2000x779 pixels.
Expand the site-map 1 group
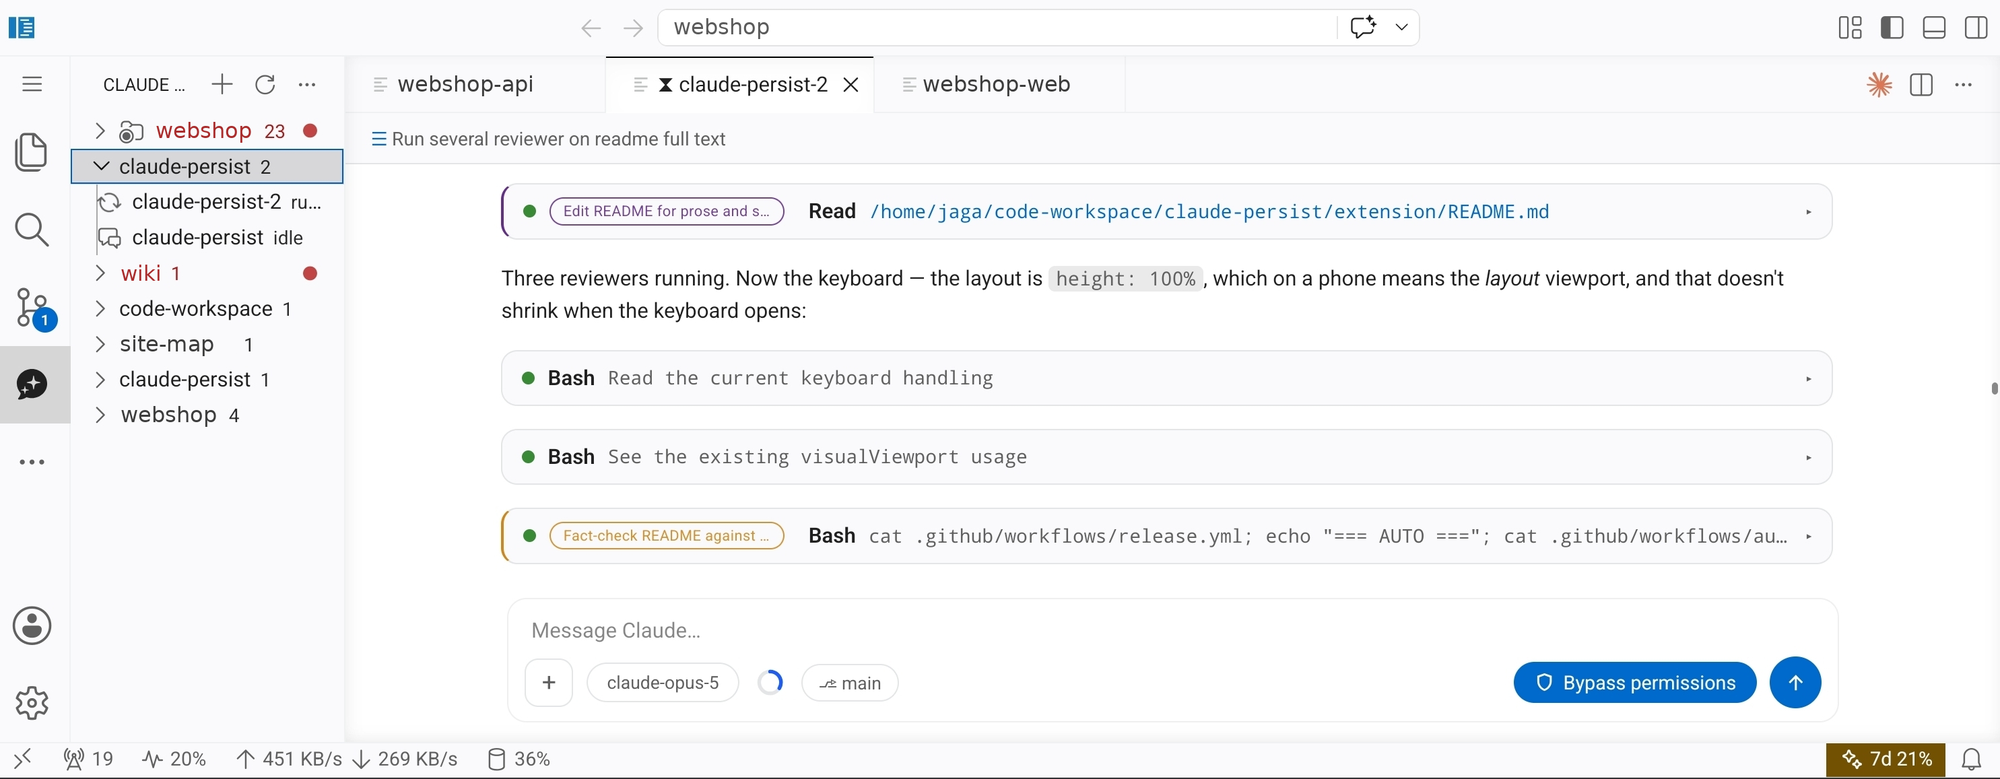tap(99, 344)
